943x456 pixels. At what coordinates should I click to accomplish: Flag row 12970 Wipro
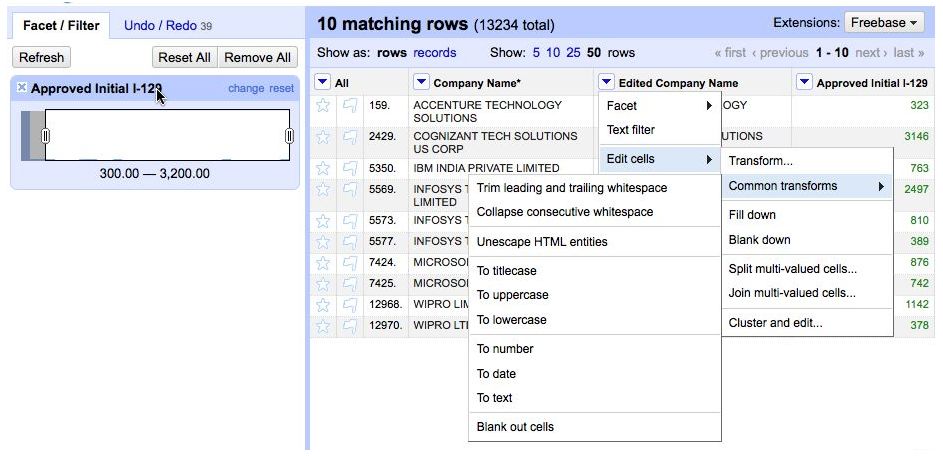pos(349,325)
